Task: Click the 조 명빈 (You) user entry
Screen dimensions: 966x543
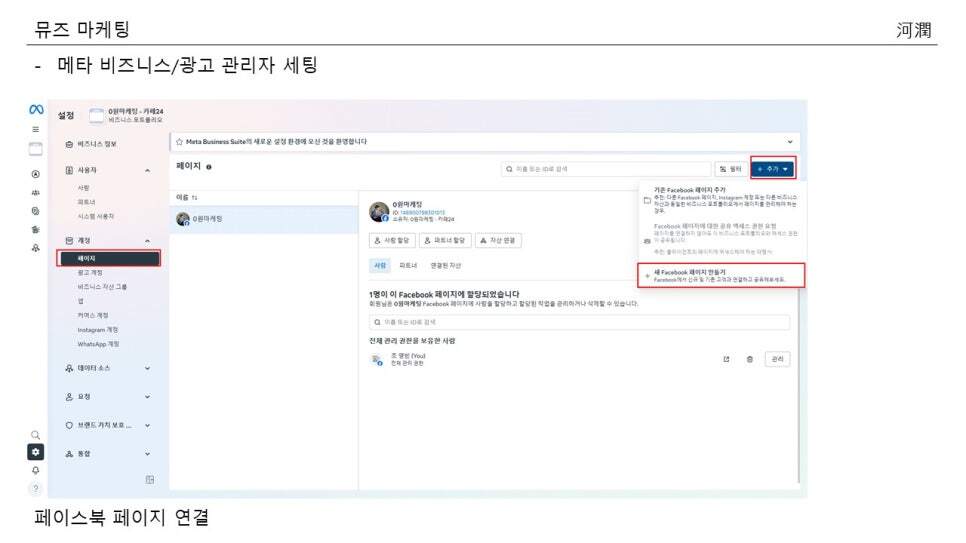Action: 408,359
